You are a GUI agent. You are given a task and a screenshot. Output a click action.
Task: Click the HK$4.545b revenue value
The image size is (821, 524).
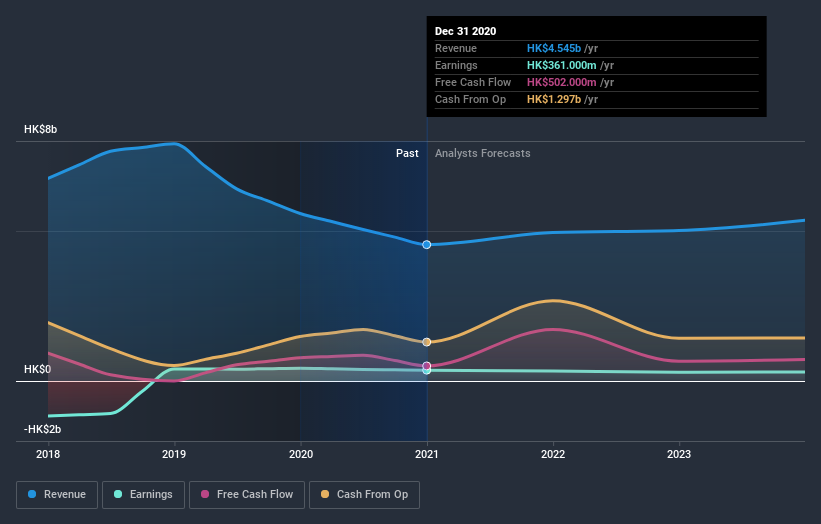[554, 48]
